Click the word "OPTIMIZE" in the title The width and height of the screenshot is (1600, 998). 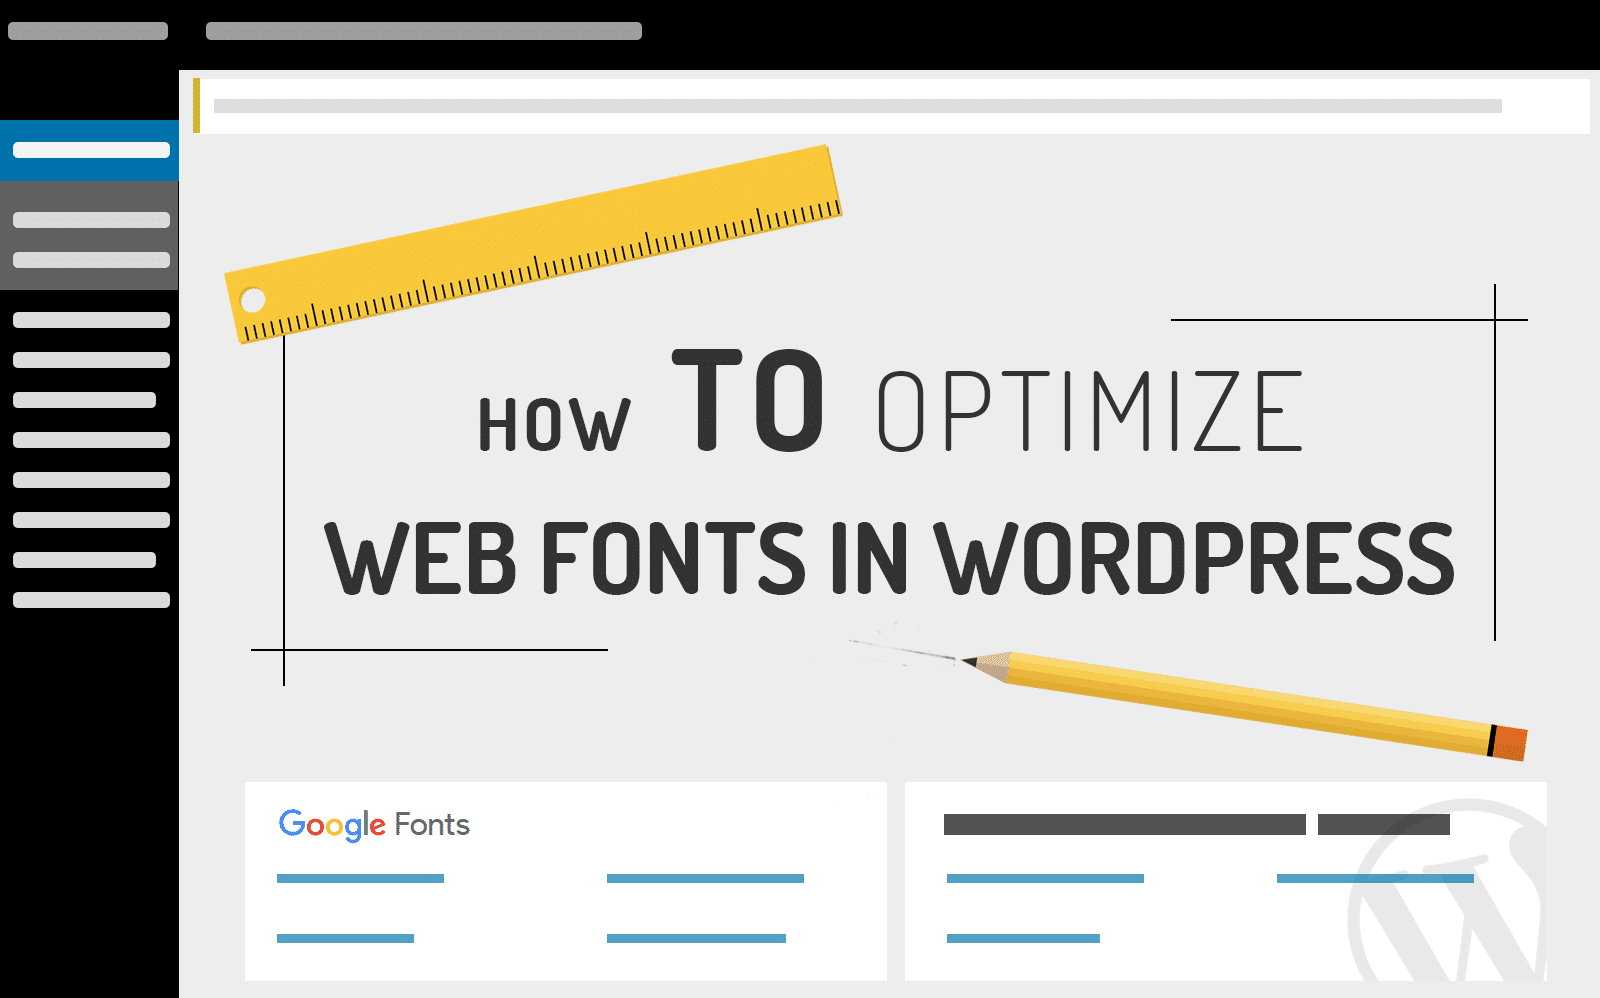[x=1090, y=411]
